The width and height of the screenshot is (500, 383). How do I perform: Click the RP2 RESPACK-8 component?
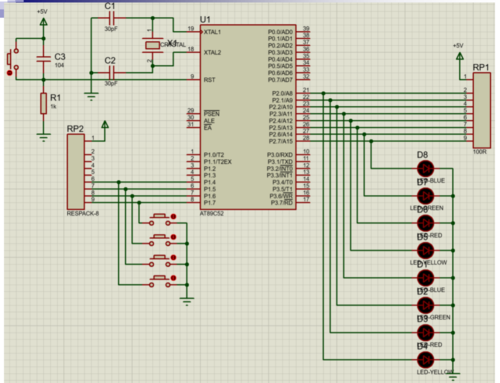tap(76, 172)
